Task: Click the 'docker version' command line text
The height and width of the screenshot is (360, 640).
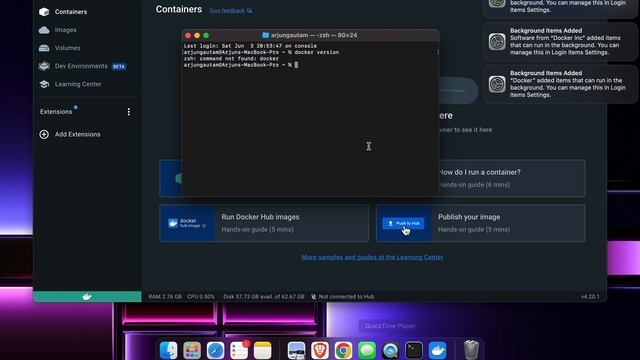Action: pos(317,52)
